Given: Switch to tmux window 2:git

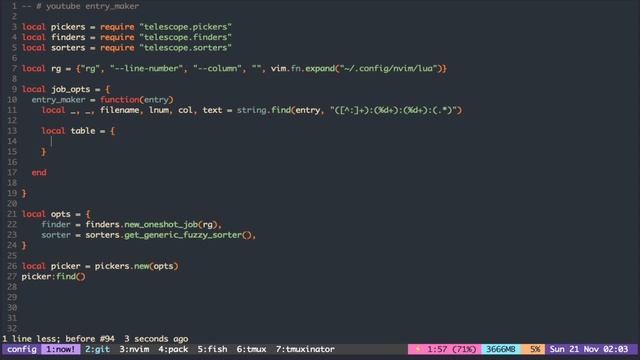Looking at the screenshot, I should pos(97,349).
